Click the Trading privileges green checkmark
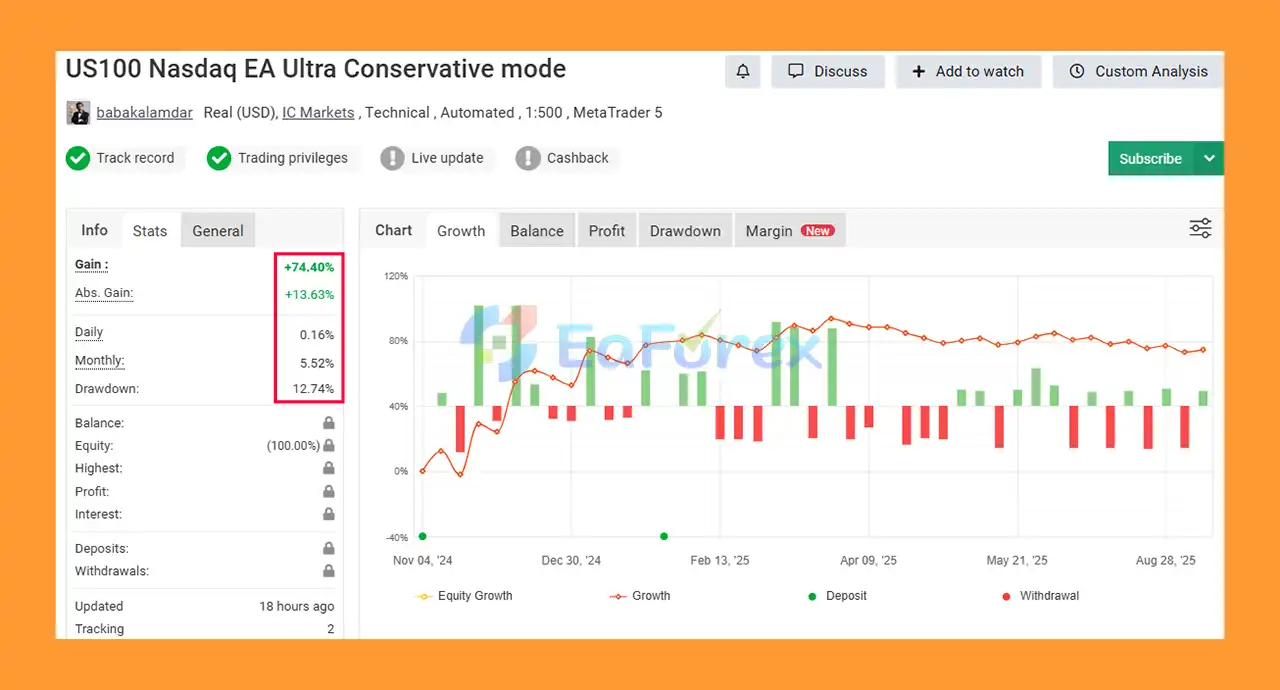The image size is (1280, 690). tap(219, 158)
